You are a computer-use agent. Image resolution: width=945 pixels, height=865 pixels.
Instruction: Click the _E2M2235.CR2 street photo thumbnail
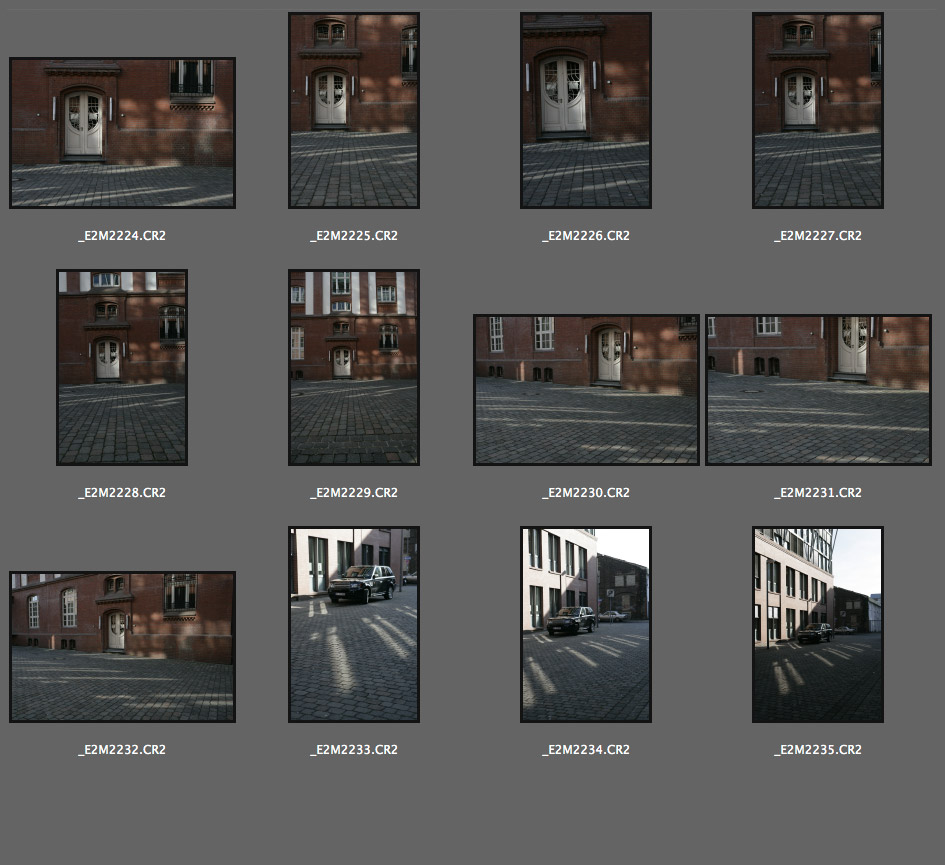click(x=818, y=624)
